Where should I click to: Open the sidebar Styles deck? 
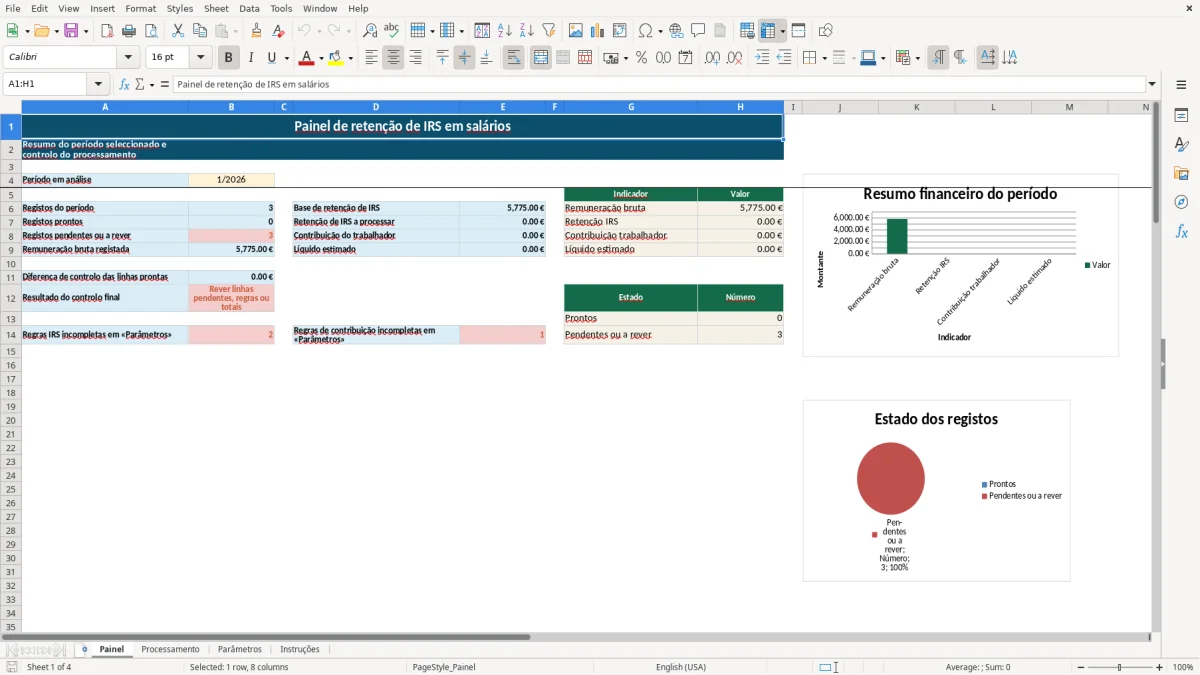pyautogui.click(x=1181, y=145)
